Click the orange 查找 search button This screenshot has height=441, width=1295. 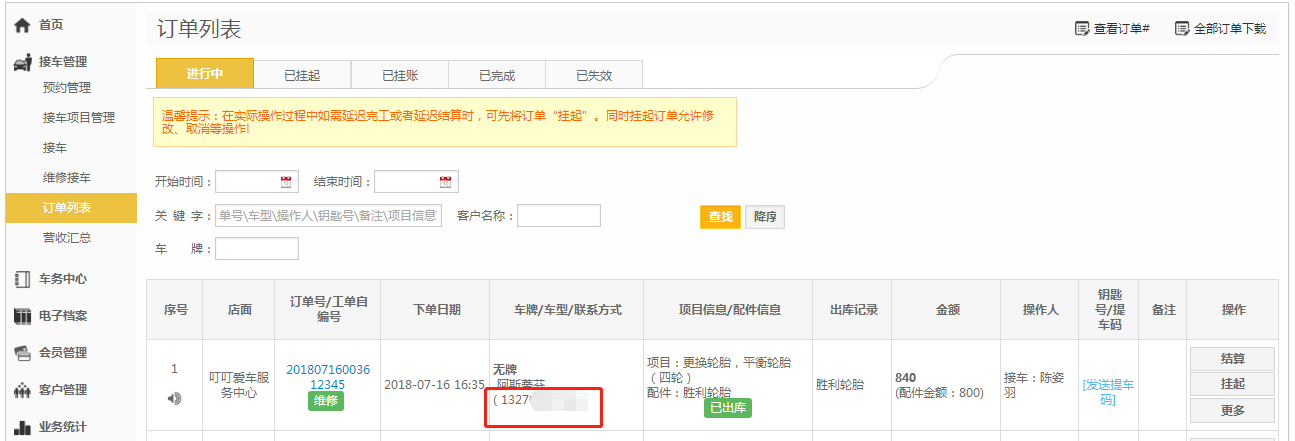point(719,217)
